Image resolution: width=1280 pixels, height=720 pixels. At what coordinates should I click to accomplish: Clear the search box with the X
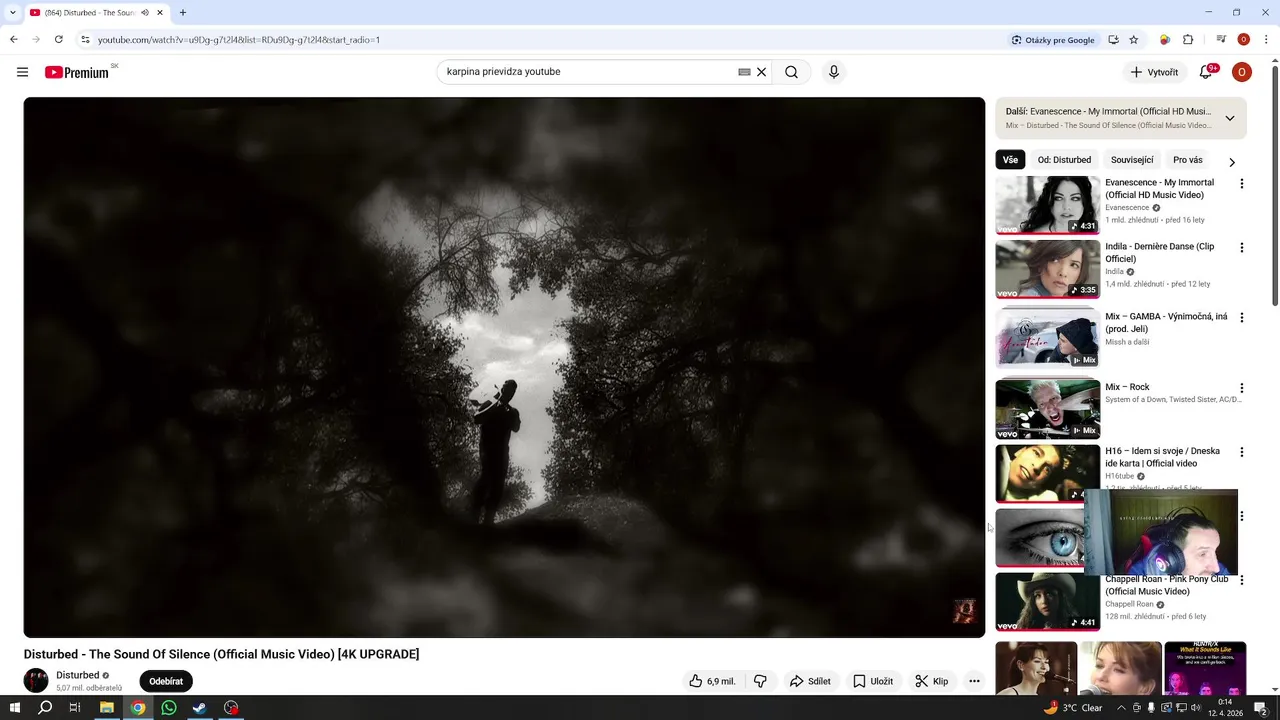761,72
